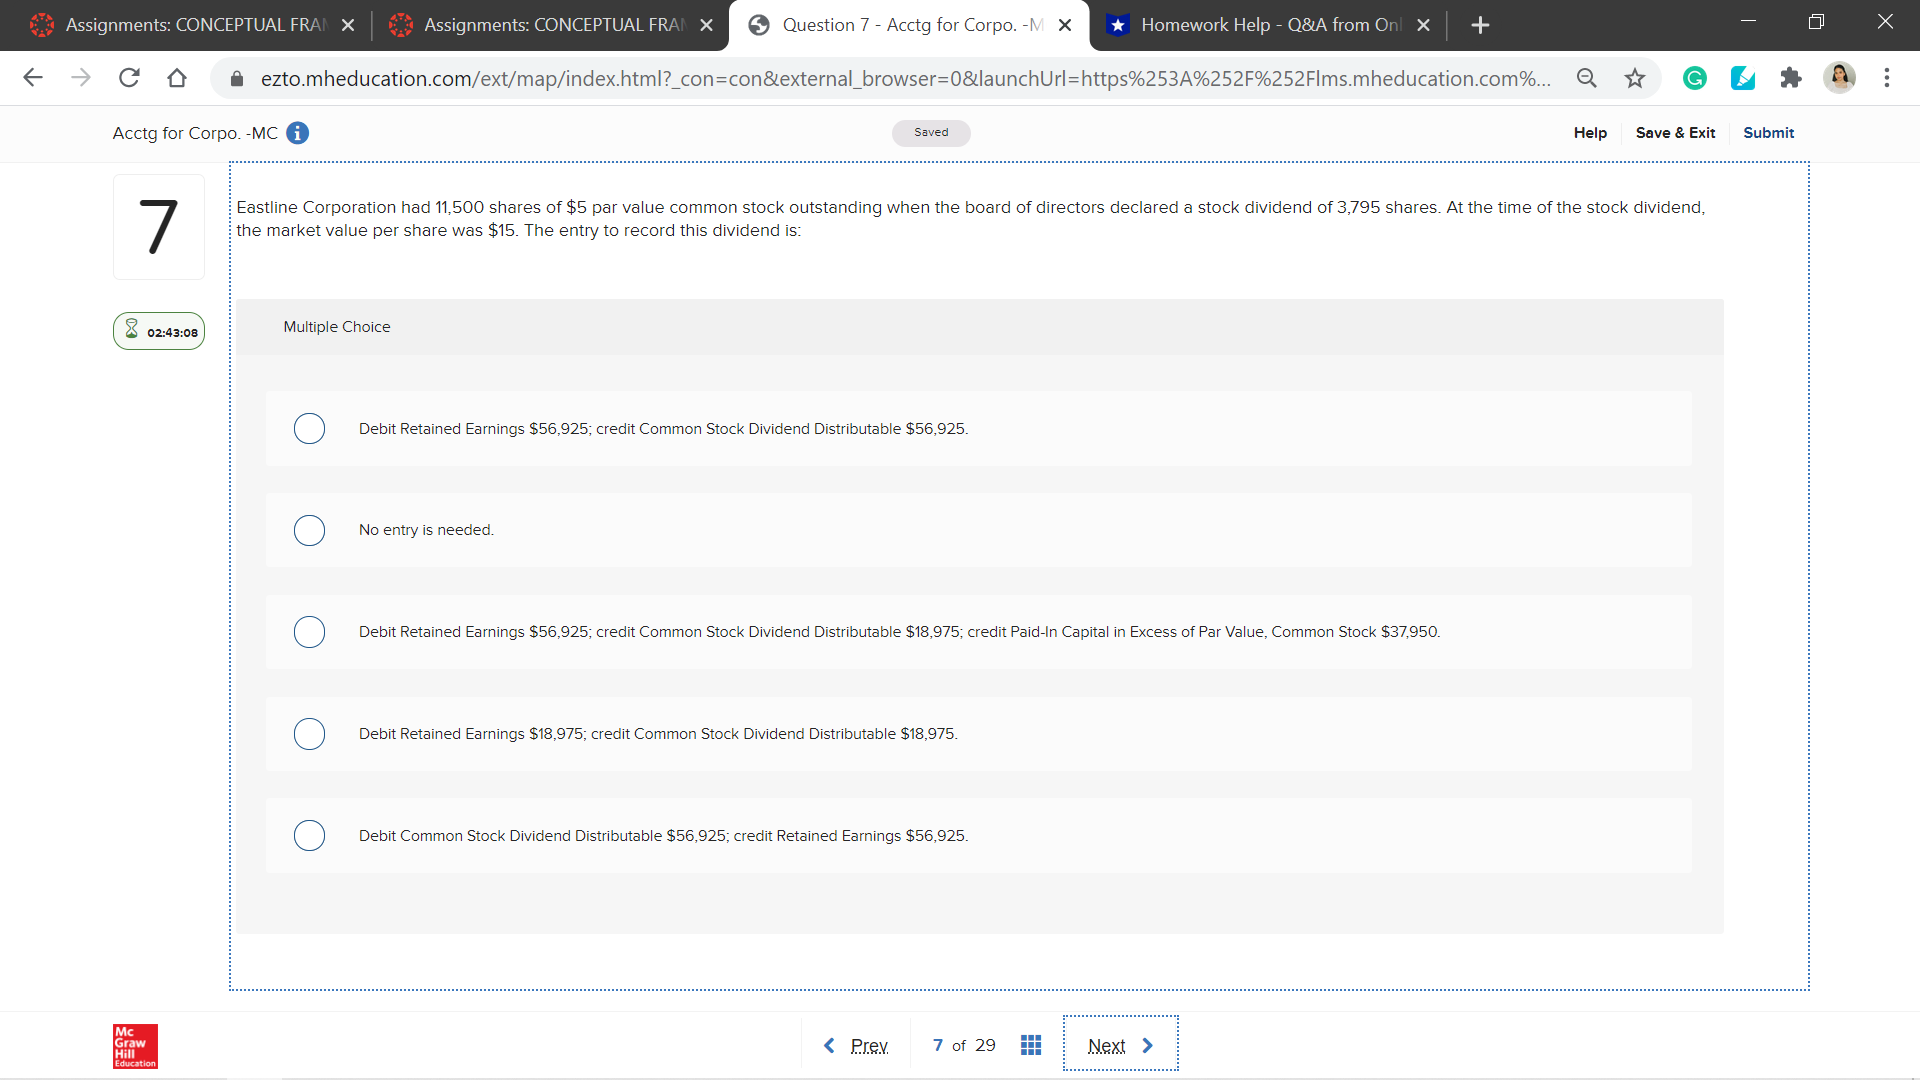The image size is (1920, 1080).
Task: Click the McGraw Hill Education logo
Action: 135,1046
